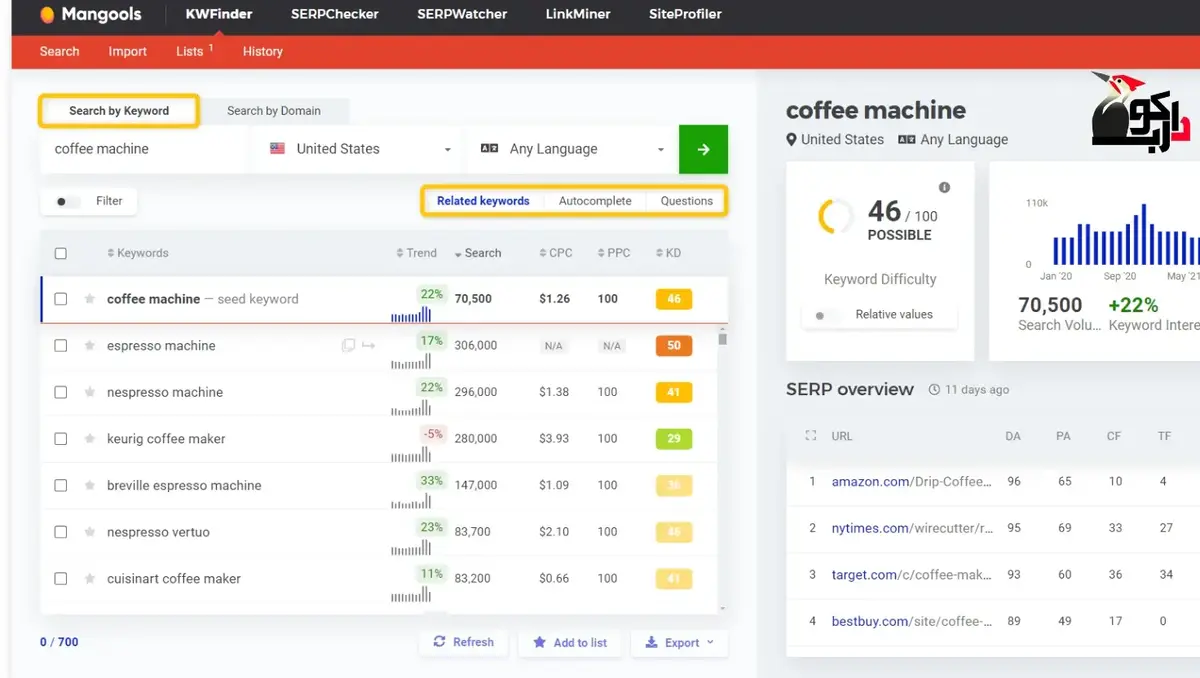Open the nytimes.com wirecutter result link
1200x678 pixels.
point(911,528)
